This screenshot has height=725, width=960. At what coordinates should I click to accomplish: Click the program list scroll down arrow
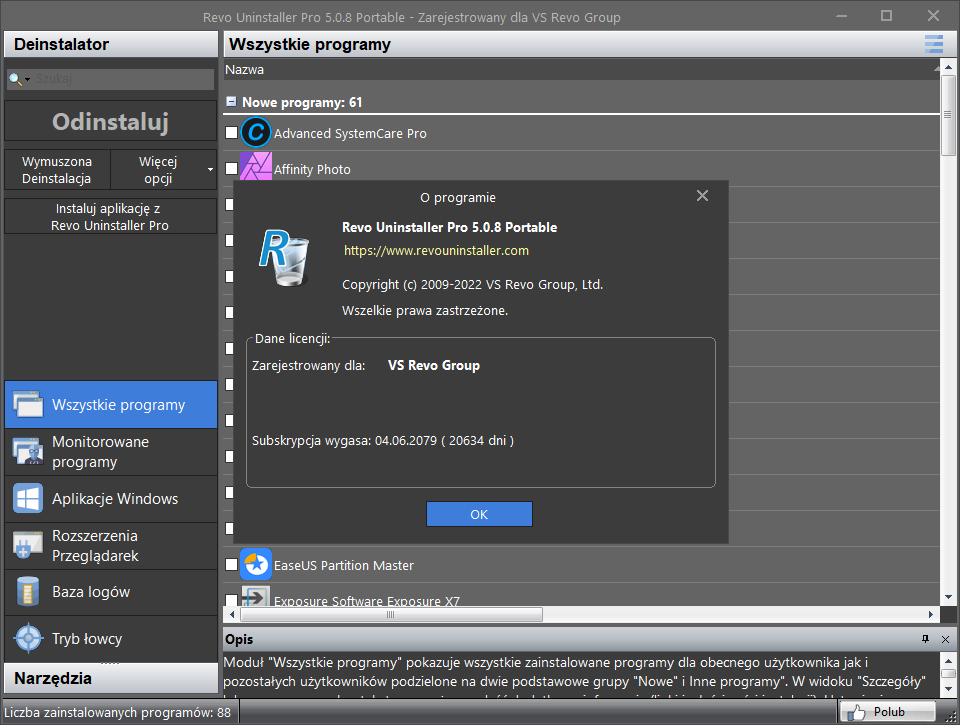pos(948,597)
